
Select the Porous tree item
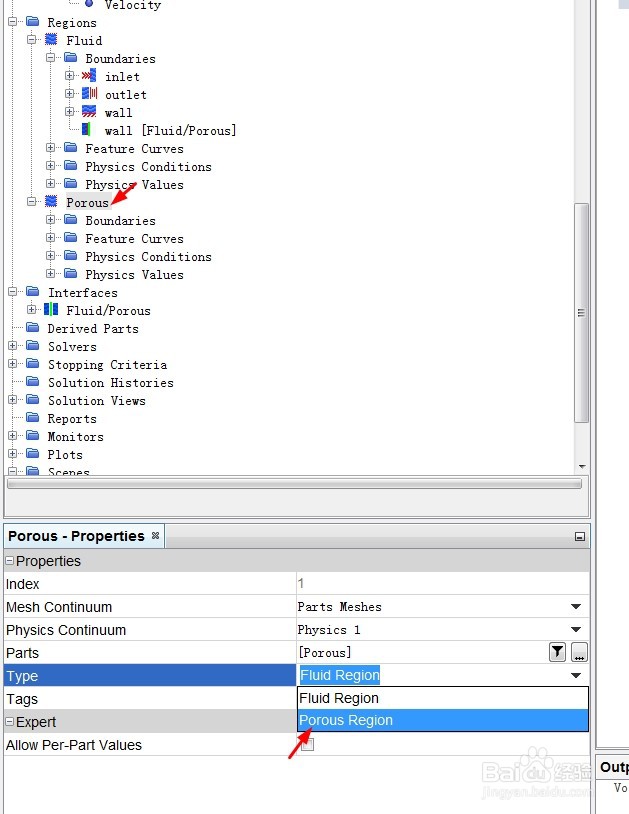[88, 202]
